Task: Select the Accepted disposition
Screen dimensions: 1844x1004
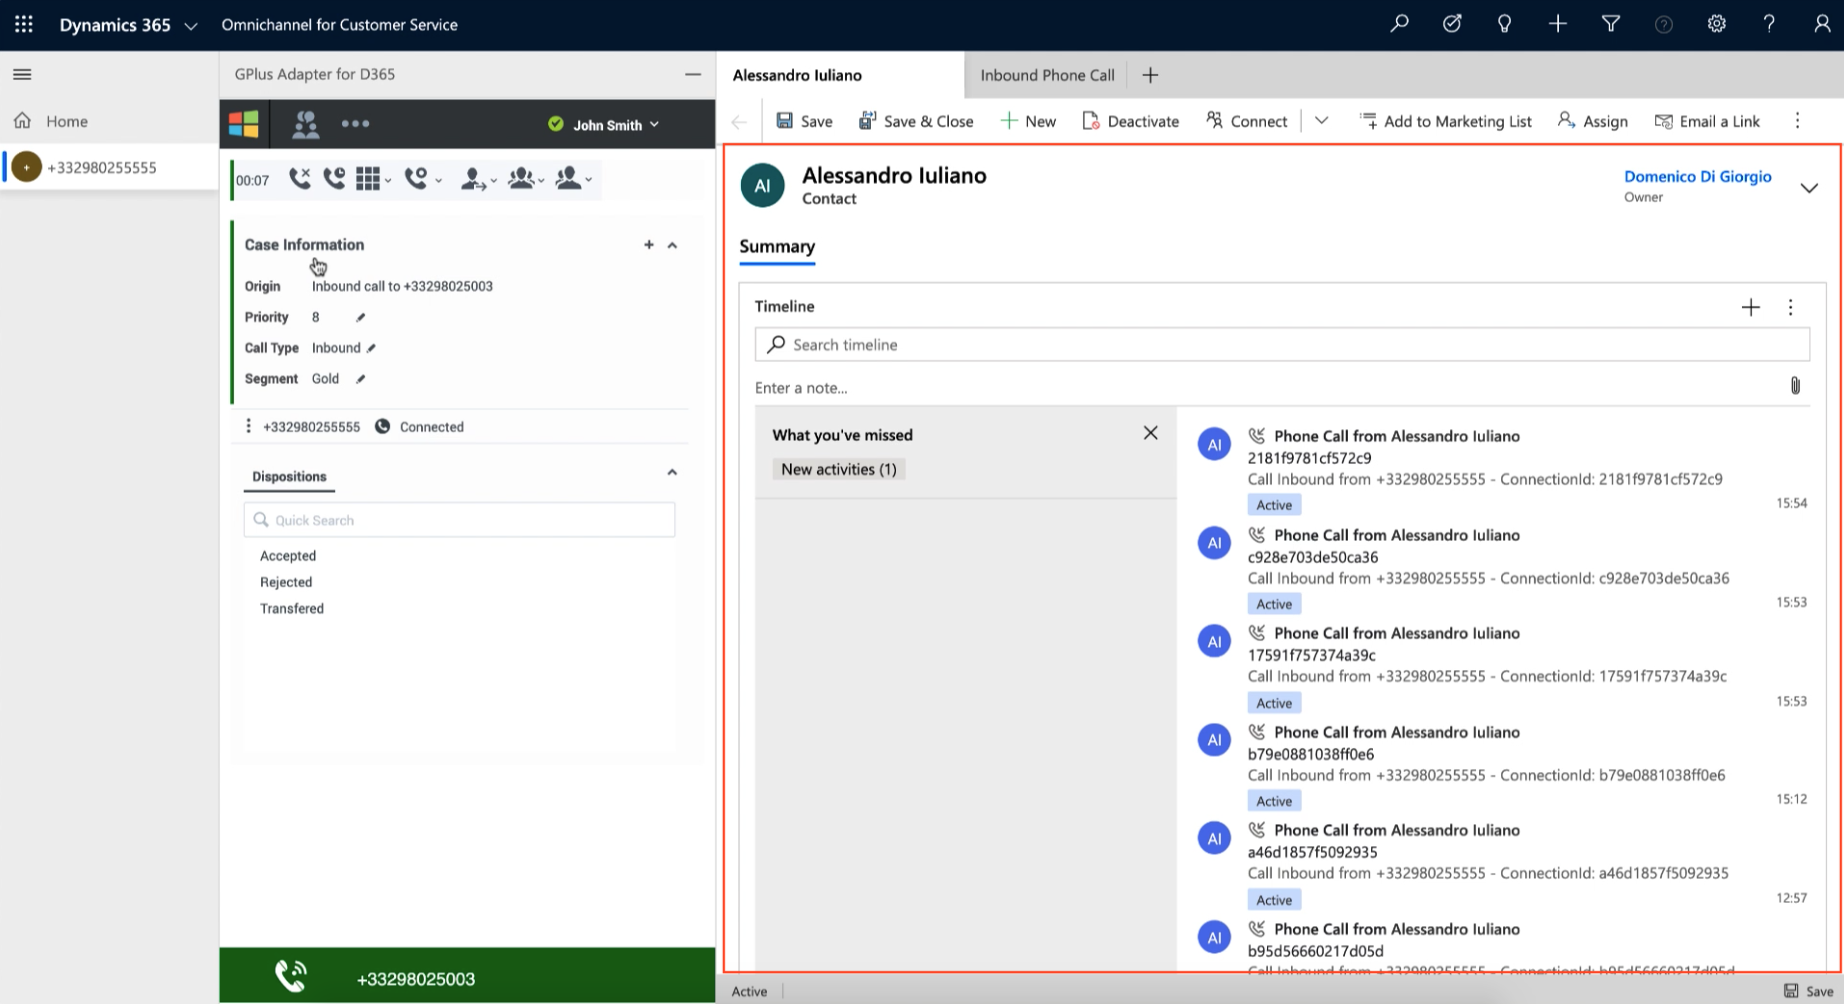Action: click(x=288, y=556)
